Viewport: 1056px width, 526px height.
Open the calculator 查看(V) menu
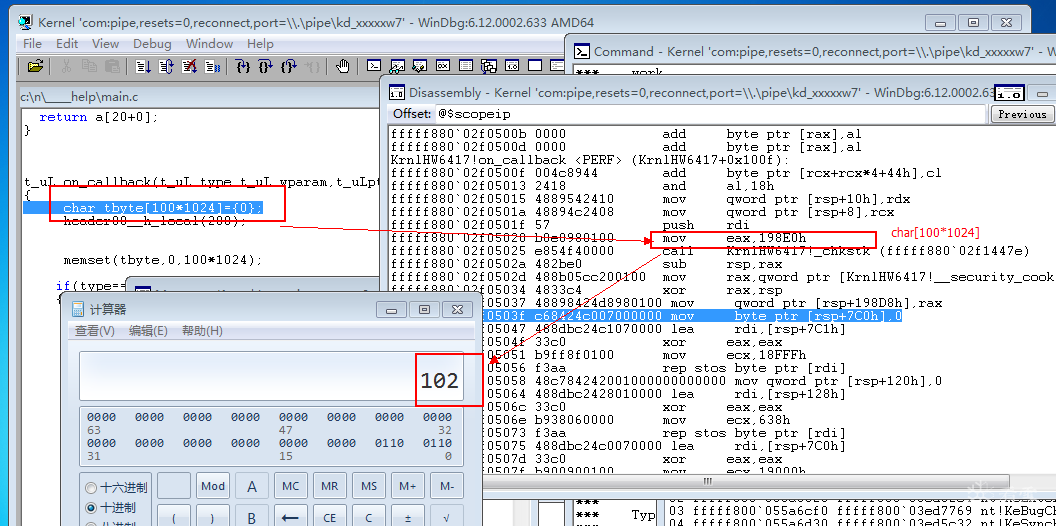95,331
